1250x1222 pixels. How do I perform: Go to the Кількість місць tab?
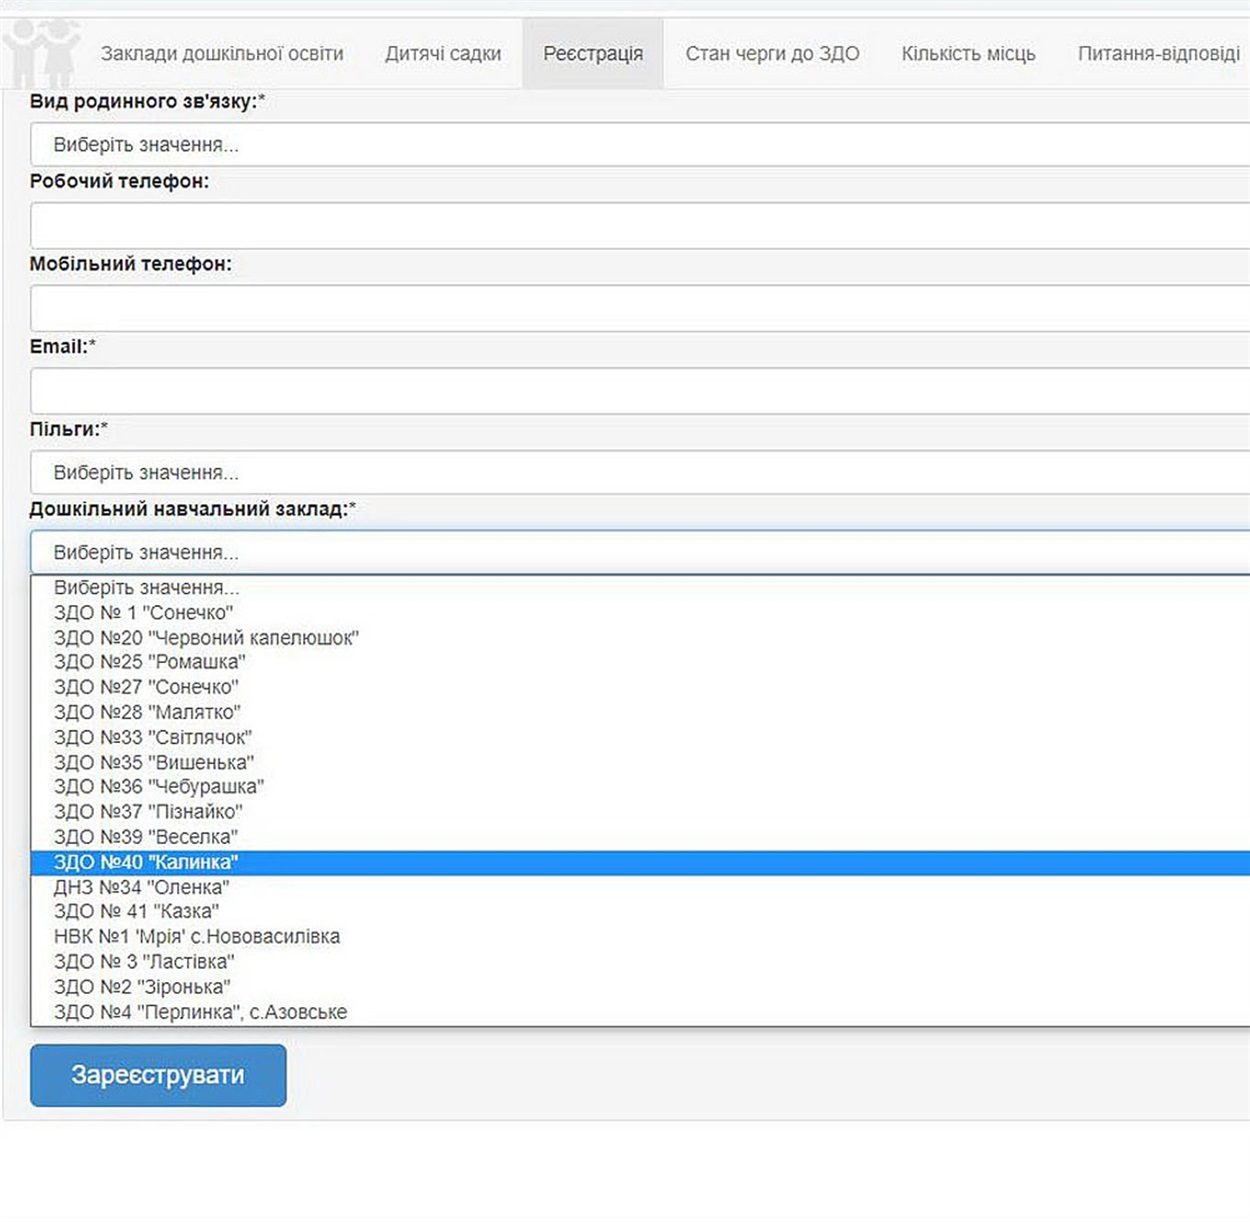click(968, 54)
